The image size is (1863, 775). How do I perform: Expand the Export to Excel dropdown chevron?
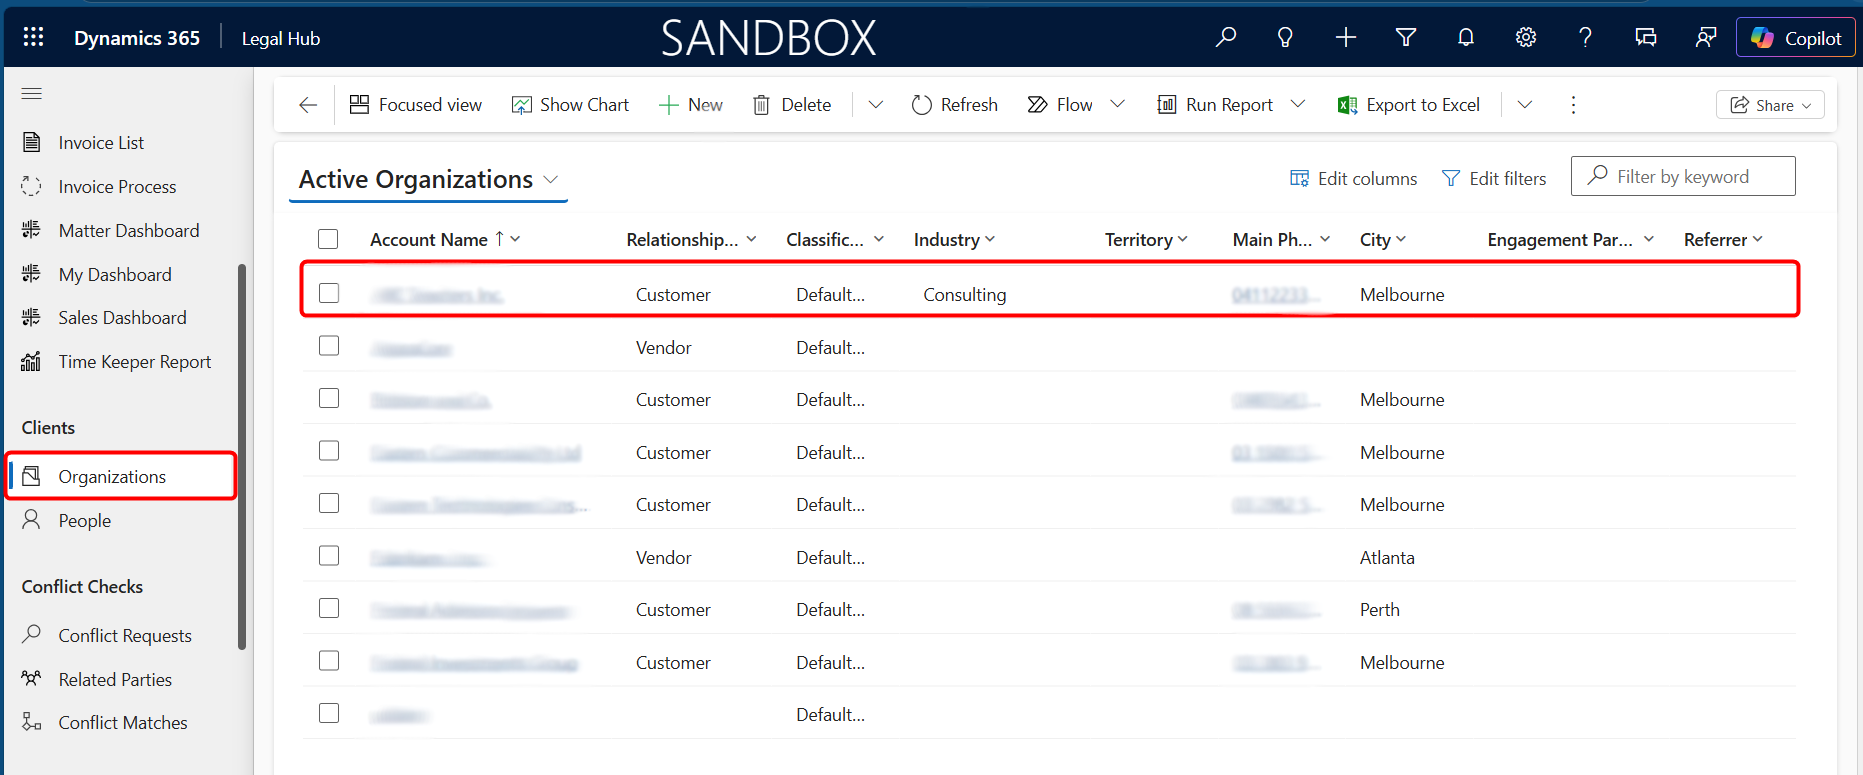pos(1525,105)
